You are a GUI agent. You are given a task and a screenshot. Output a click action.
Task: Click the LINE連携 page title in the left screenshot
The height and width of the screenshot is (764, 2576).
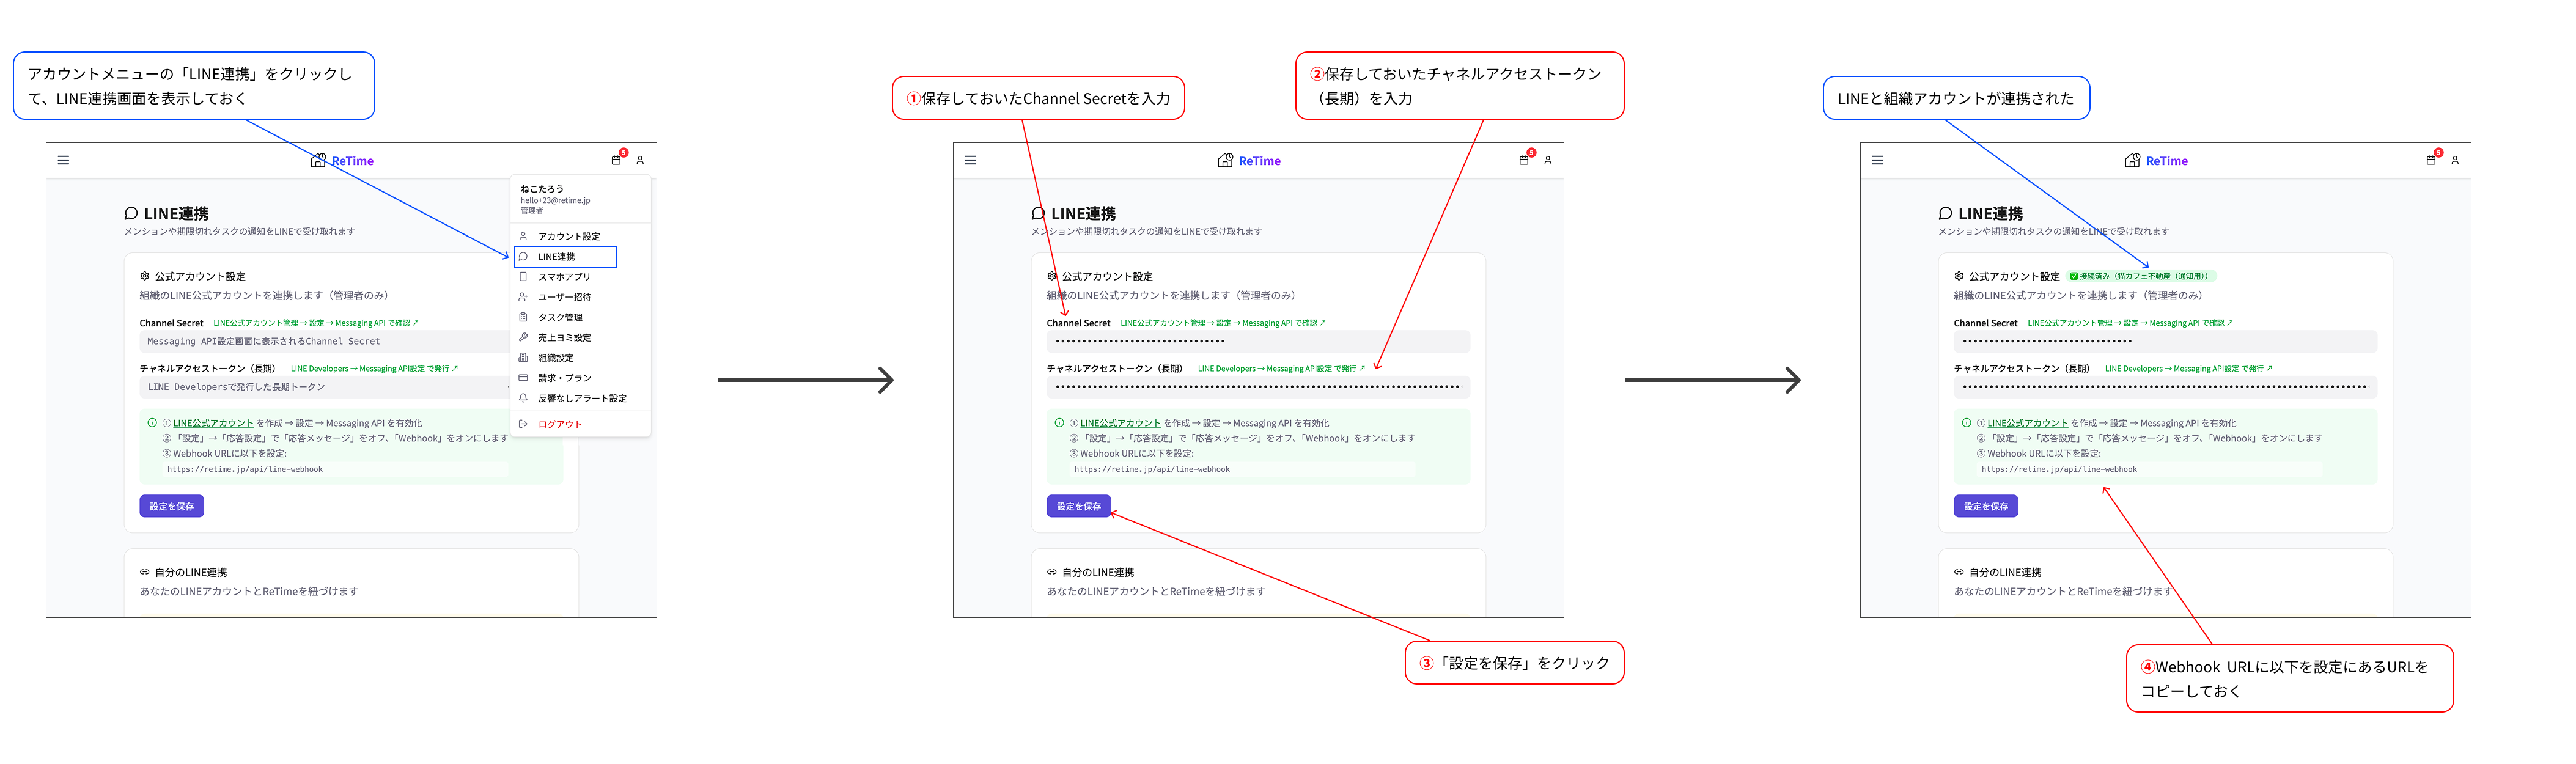click(x=176, y=214)
